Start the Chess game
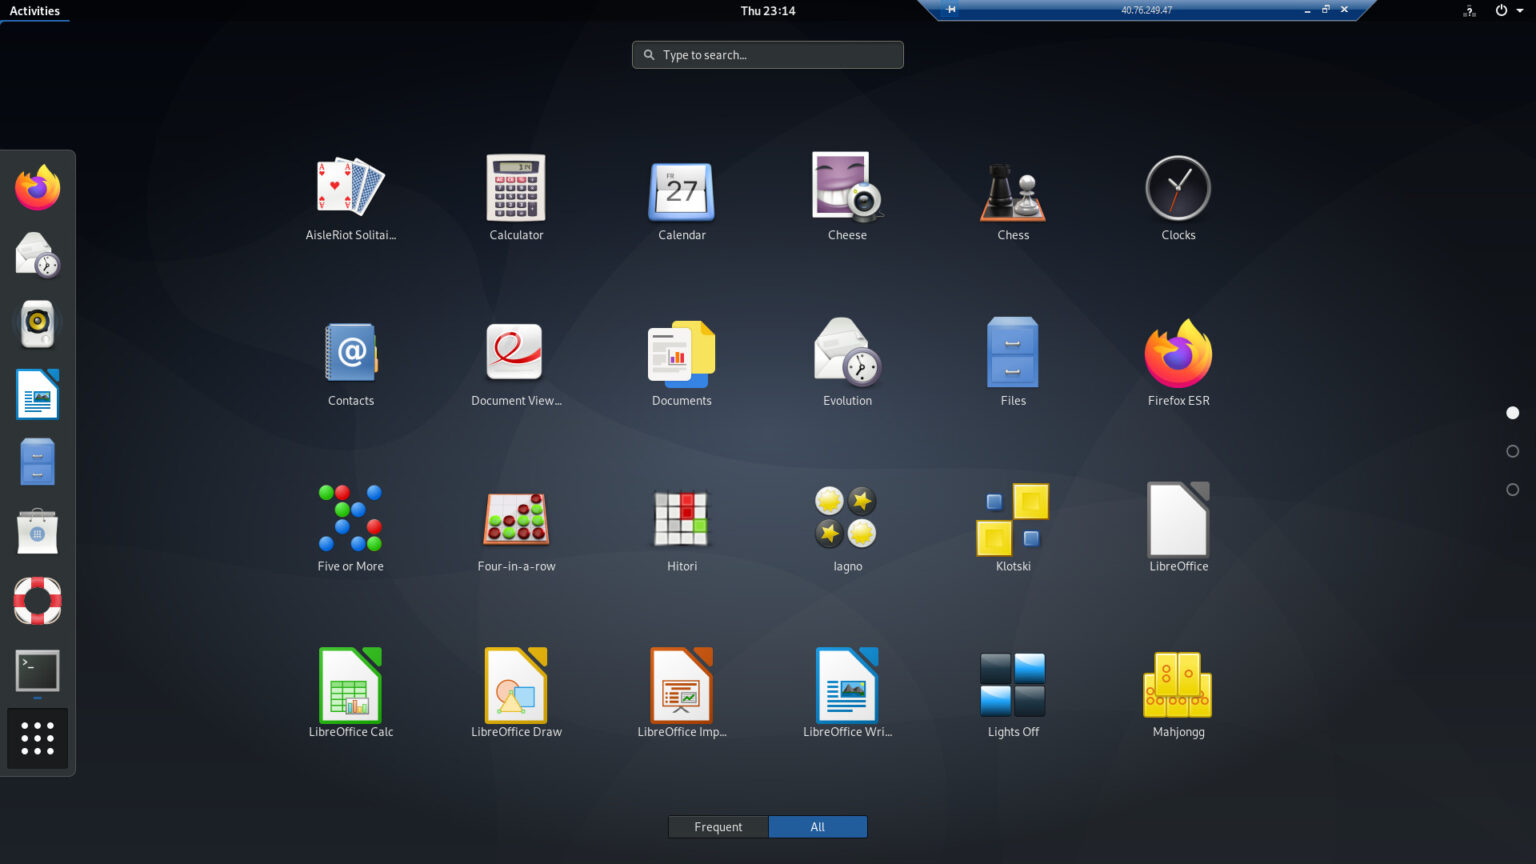The width and height of the screenshot is (1536, 864). [x=1013, y=198]
